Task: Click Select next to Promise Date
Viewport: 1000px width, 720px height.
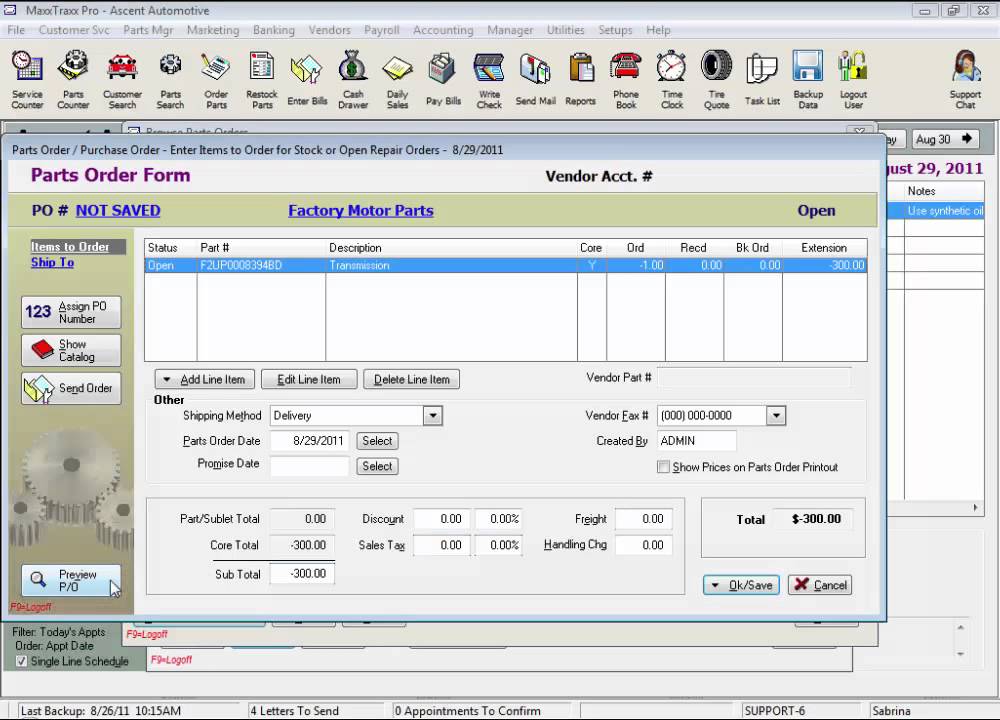Action: point(377,466)
